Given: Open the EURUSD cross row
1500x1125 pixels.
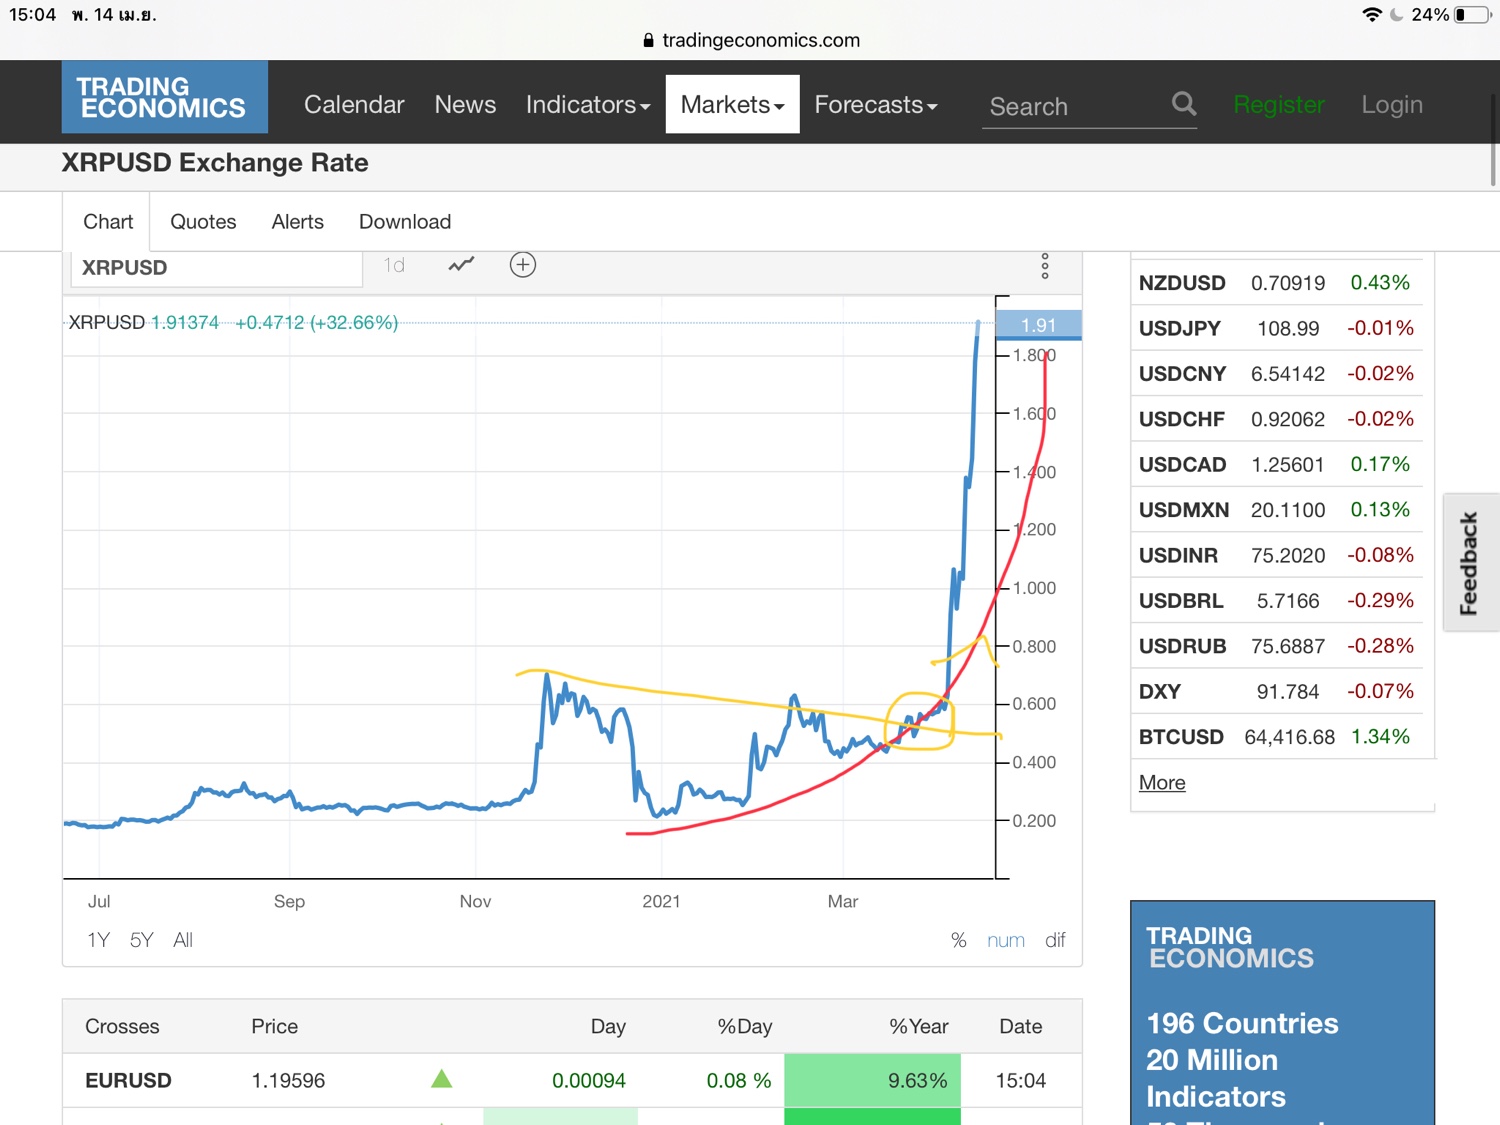Looking at the screenshot, I should click(x=572, y=1080).
